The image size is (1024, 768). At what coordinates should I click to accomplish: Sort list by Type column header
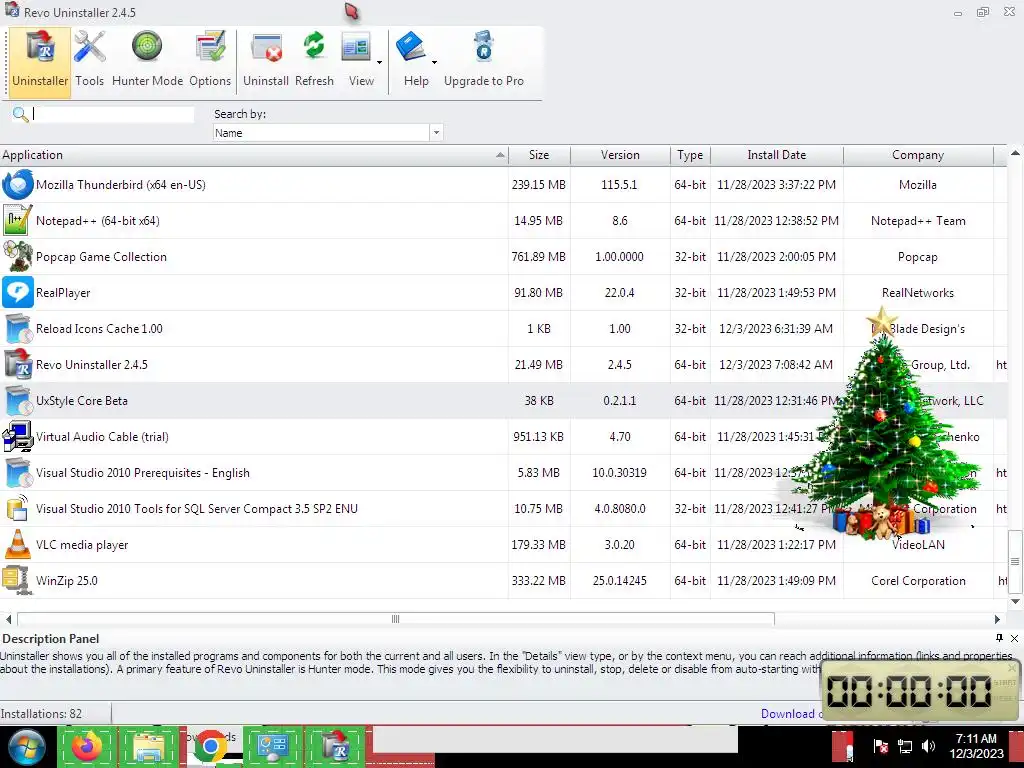click(690, 155)
